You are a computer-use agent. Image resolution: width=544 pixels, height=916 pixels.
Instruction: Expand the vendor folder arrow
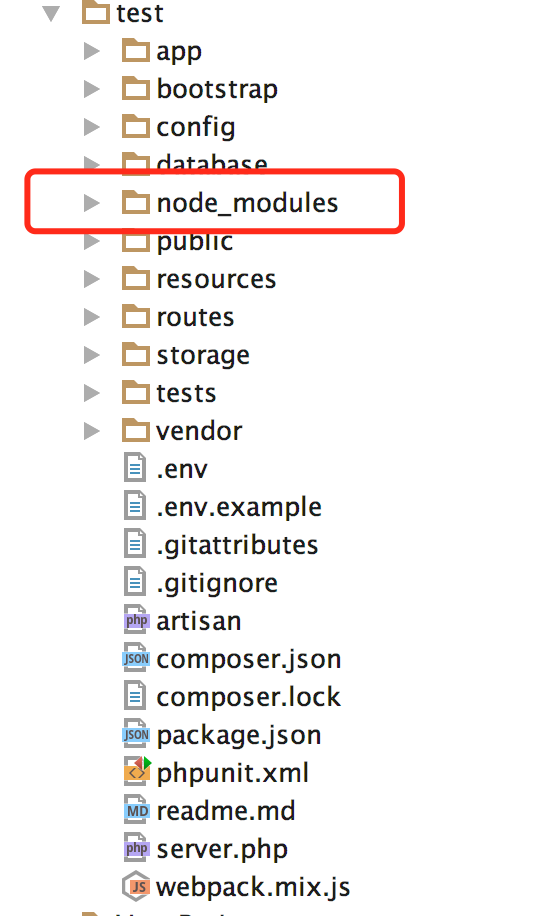(x=91, y=431)
